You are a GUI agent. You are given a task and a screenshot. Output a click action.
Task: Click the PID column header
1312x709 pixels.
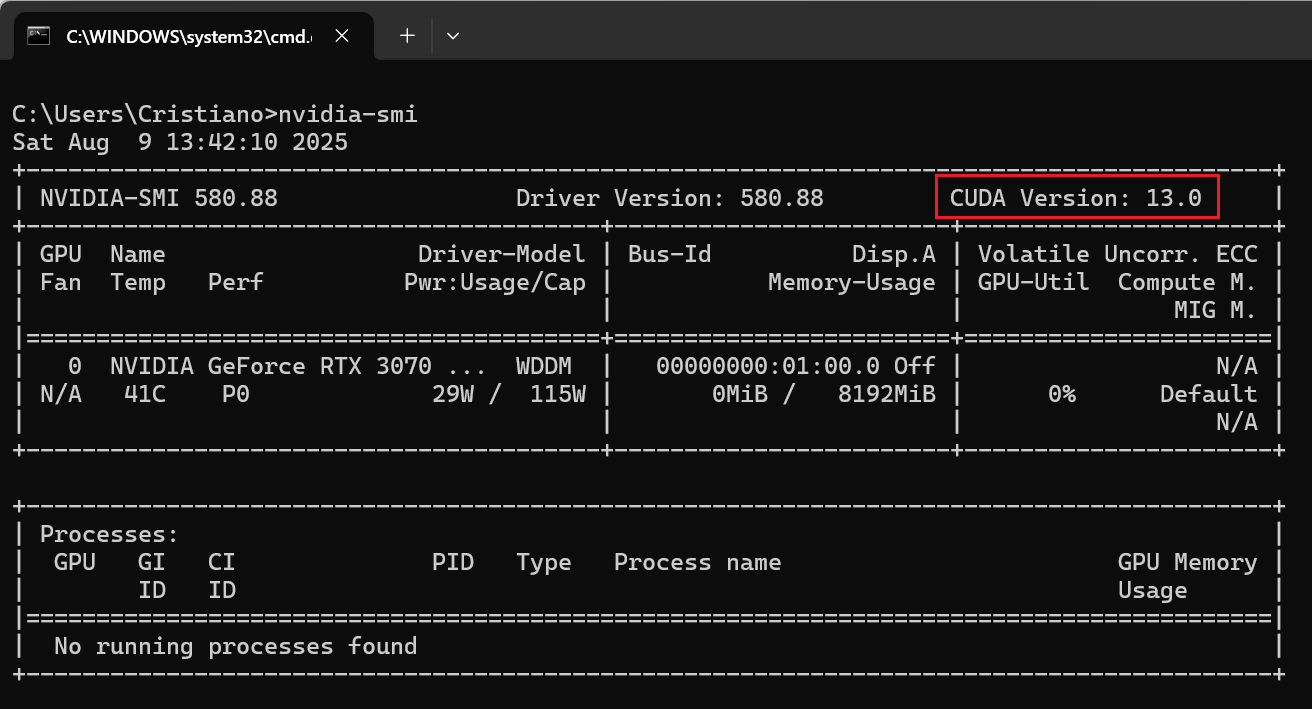[453, 562]
